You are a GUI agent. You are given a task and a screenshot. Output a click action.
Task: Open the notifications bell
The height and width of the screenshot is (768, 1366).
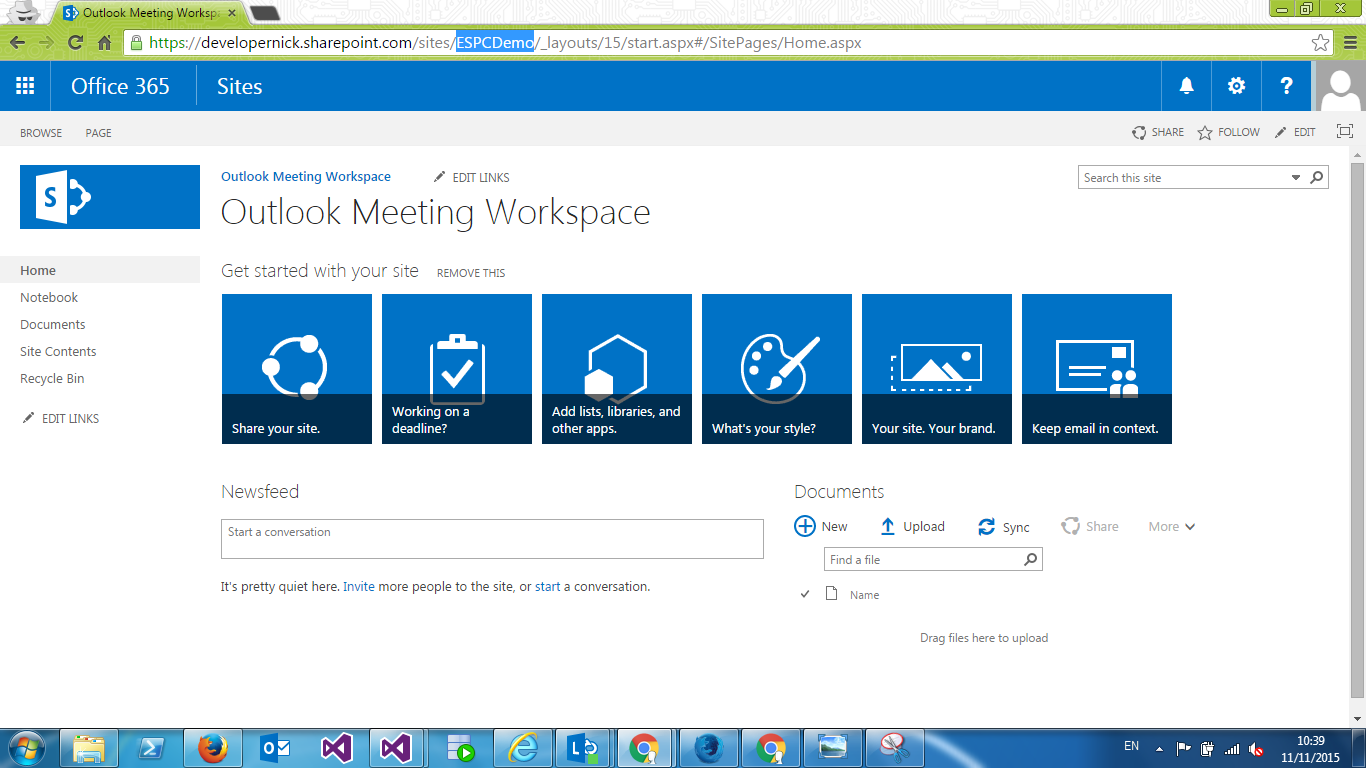tap(1186, 86)
